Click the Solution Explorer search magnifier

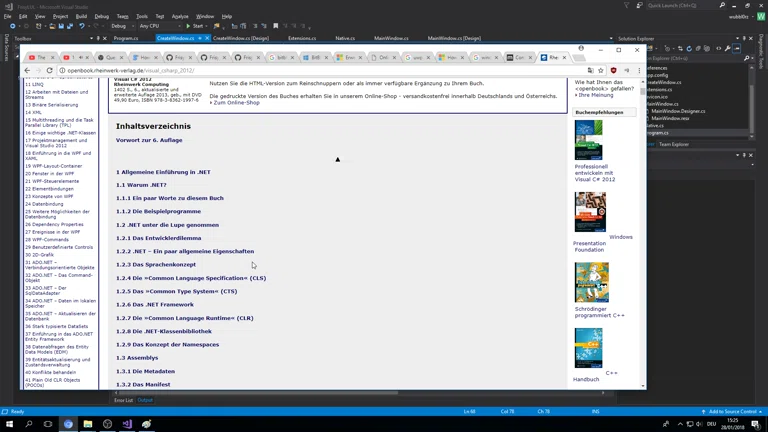[746, 58]
